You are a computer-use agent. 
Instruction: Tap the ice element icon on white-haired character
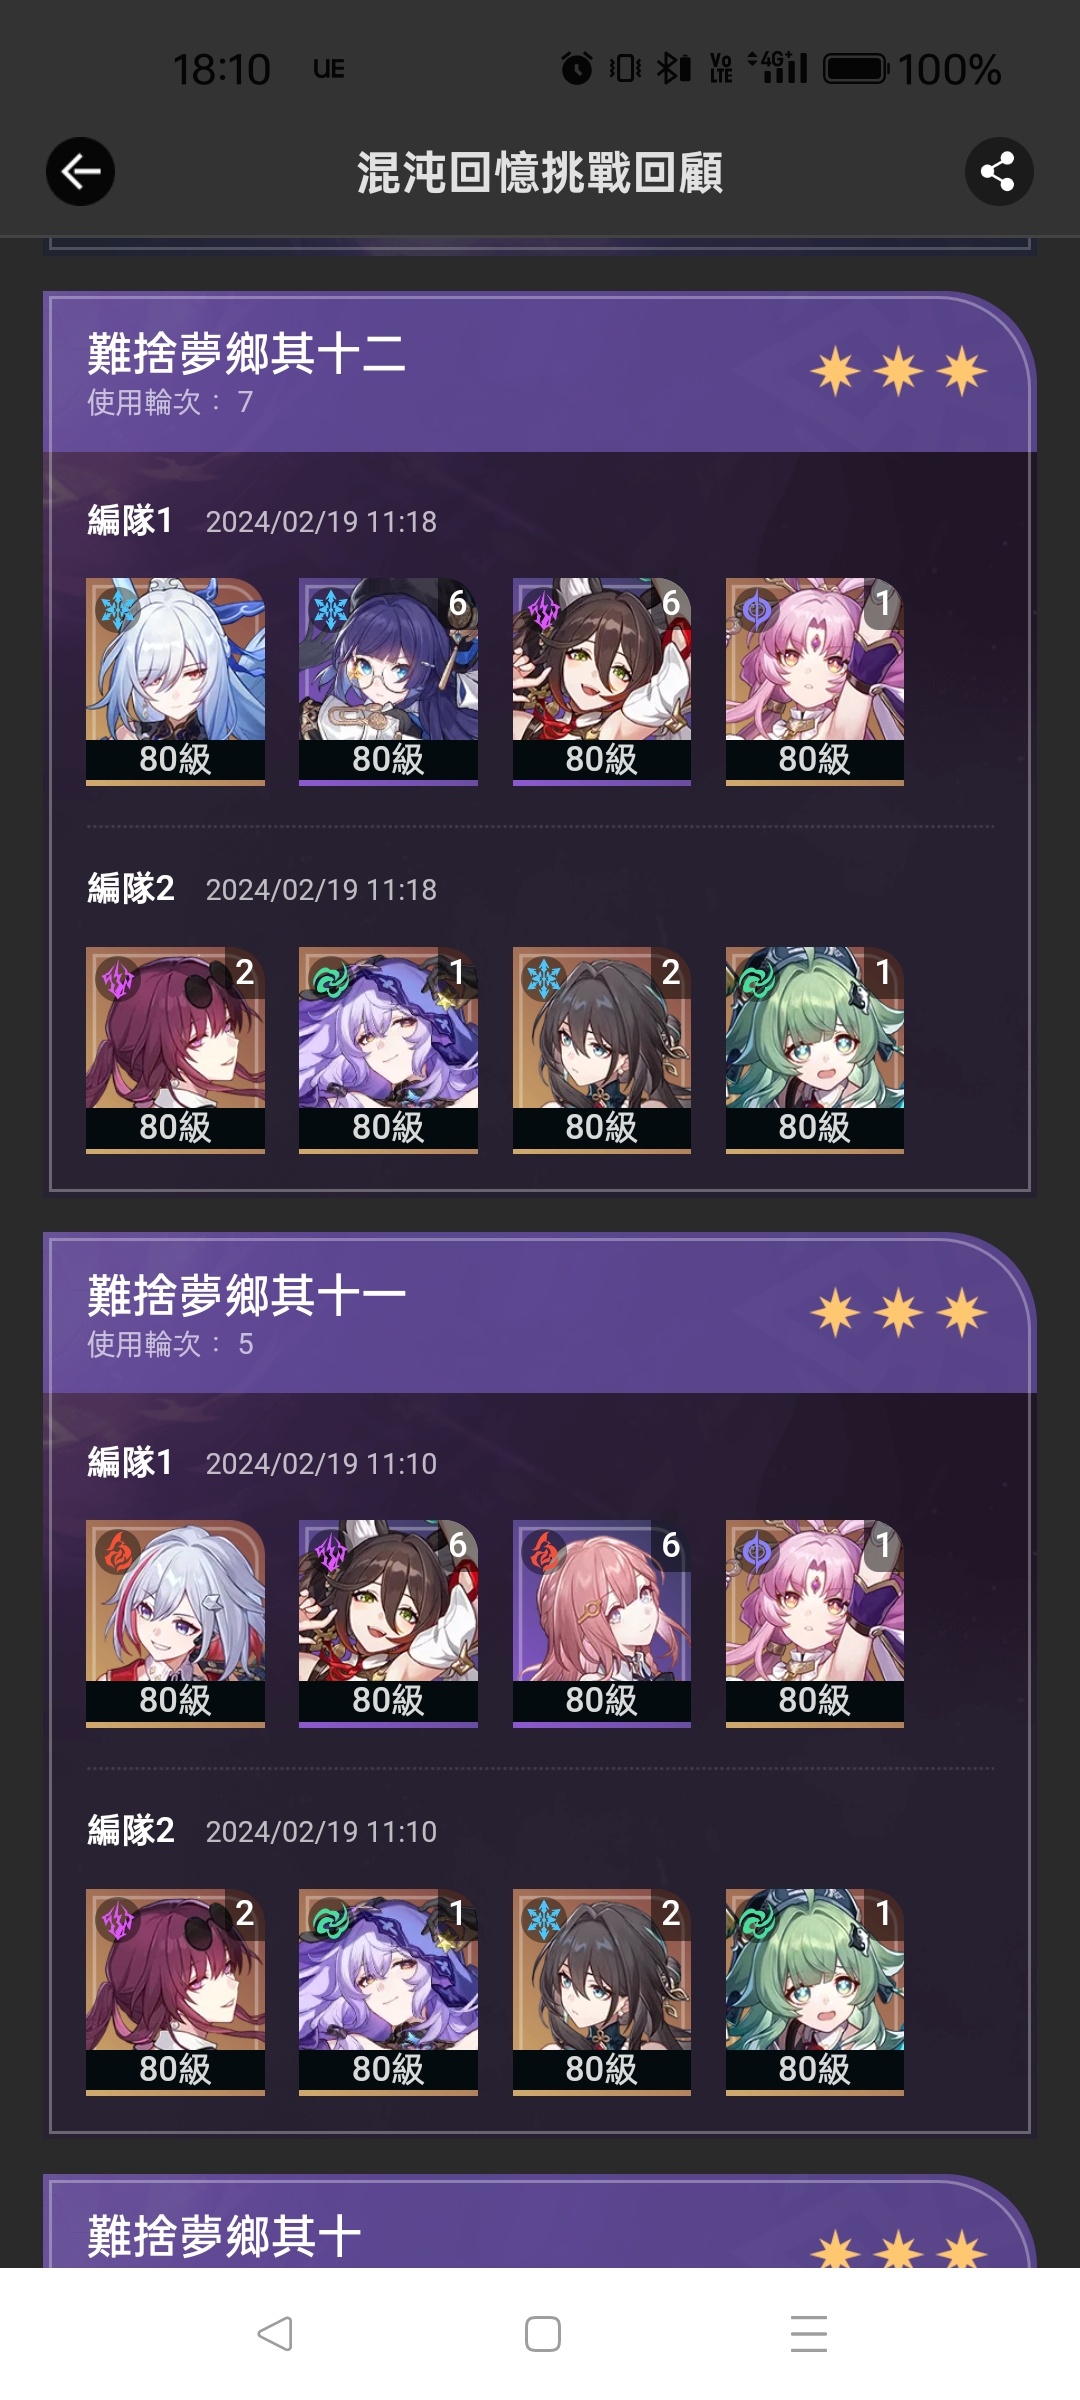(x=118, y=610)
